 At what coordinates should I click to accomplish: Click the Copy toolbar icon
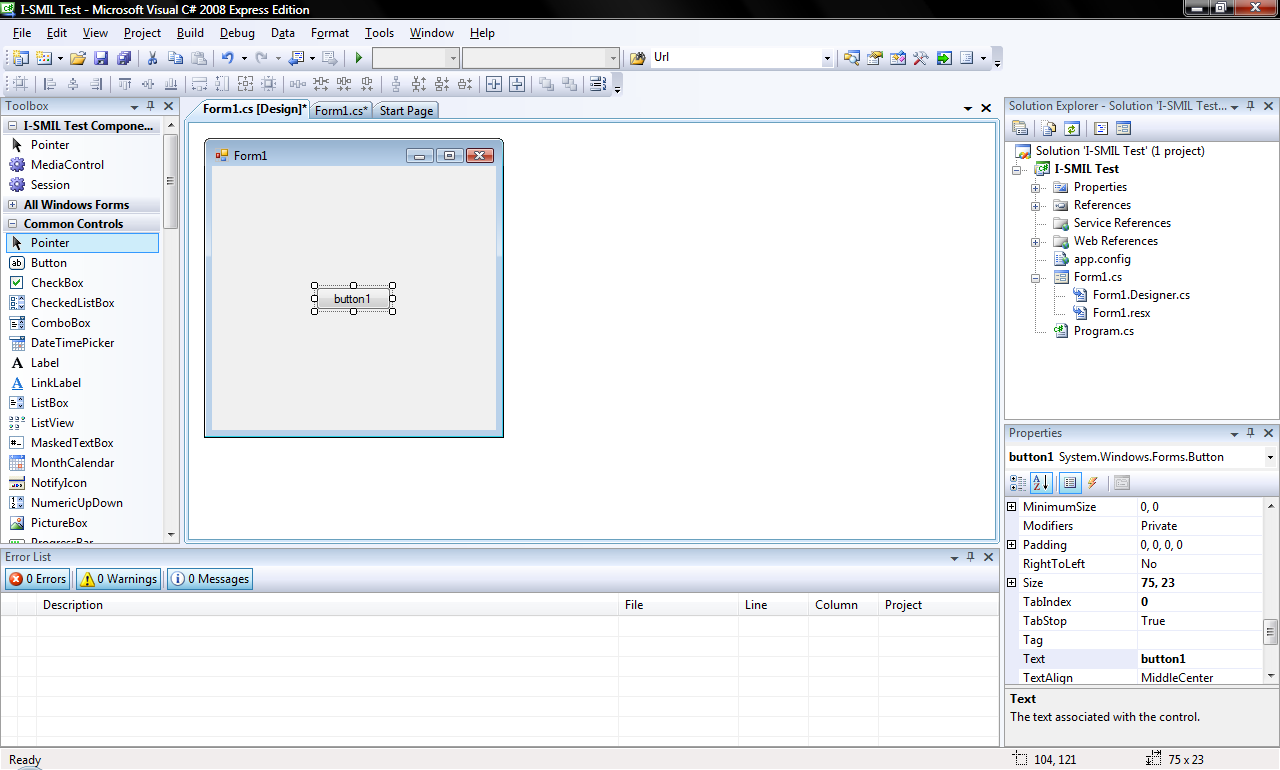point(176,58)
